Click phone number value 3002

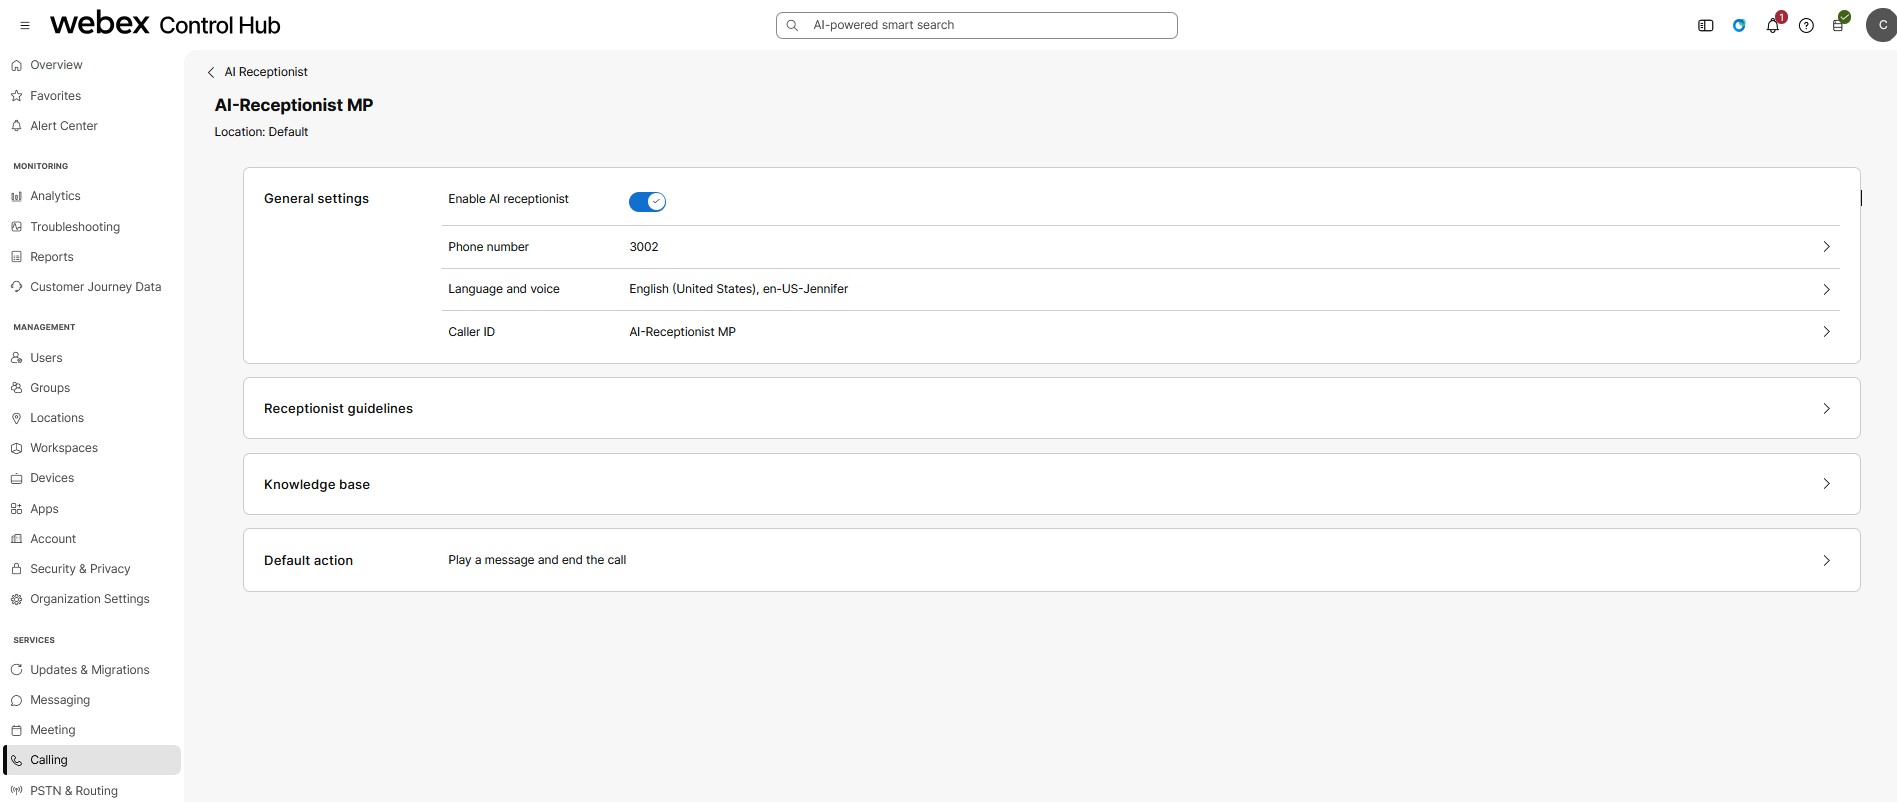coord(644,247)
